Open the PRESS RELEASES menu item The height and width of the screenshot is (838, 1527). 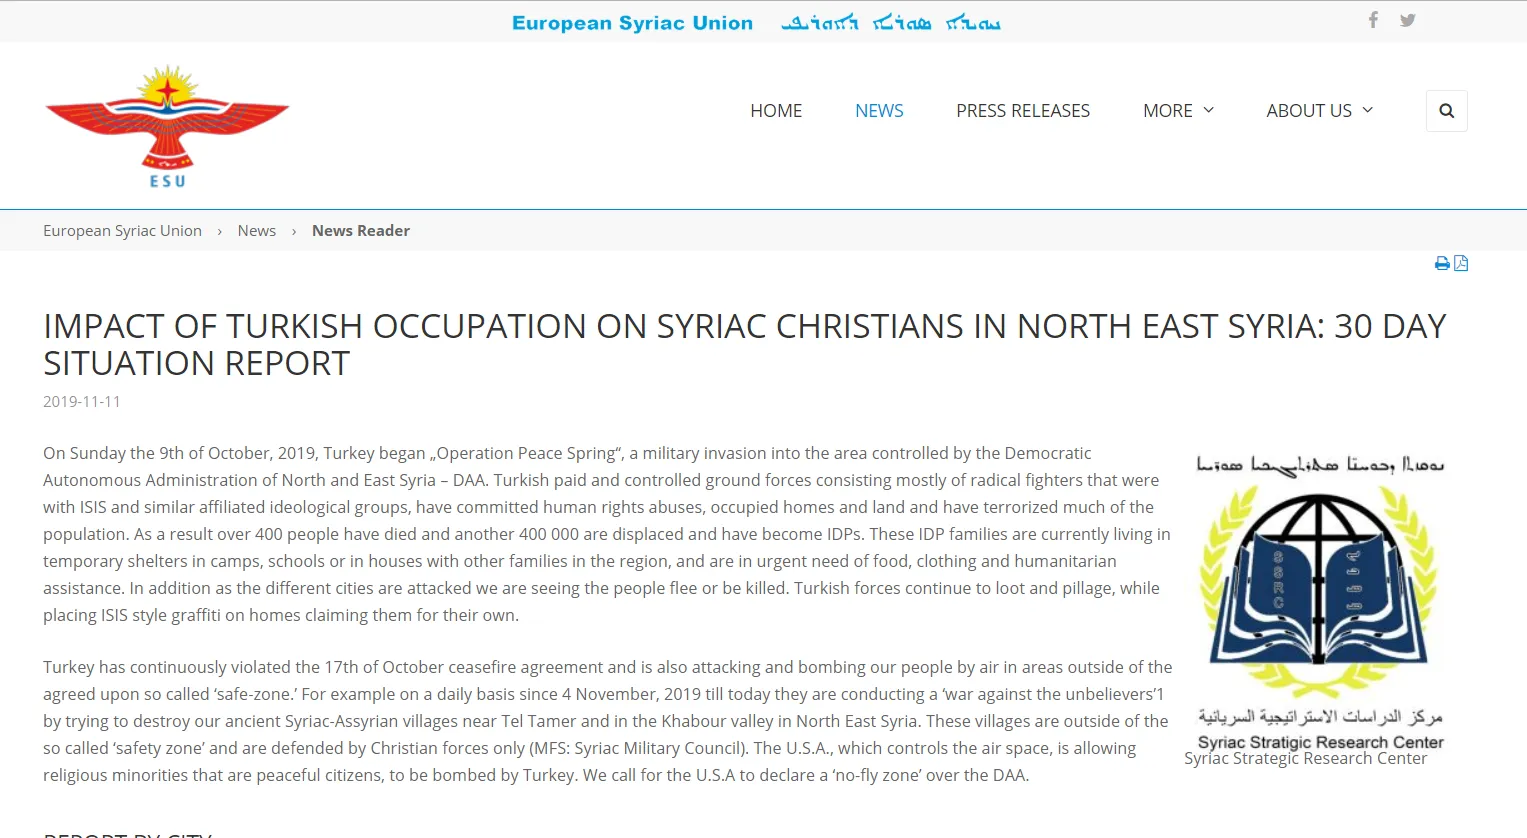tap(1023, 111)
